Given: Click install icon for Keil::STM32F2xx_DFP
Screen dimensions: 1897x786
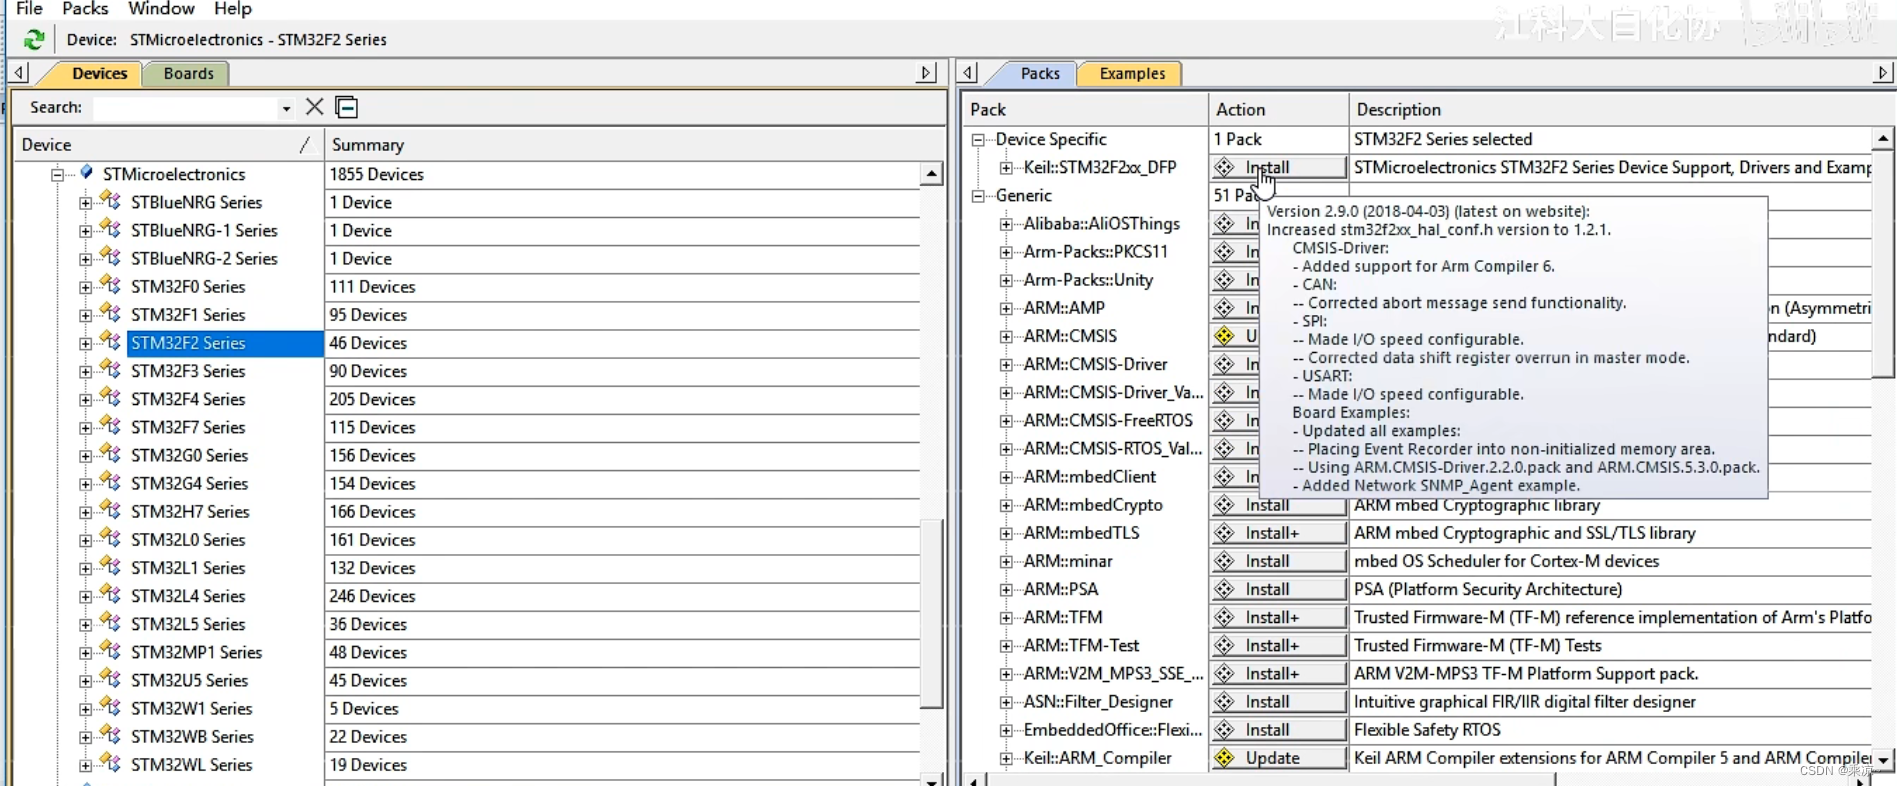Looking at the screenshot, I should pyautogui.click(x=1225, y=167).
